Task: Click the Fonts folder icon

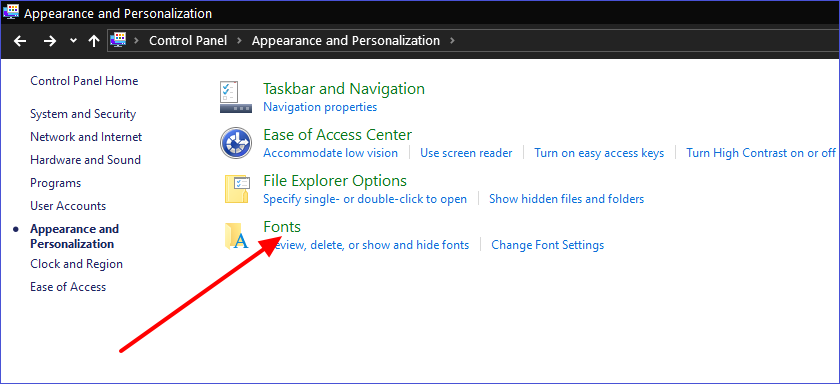Action: click(236, 236)
